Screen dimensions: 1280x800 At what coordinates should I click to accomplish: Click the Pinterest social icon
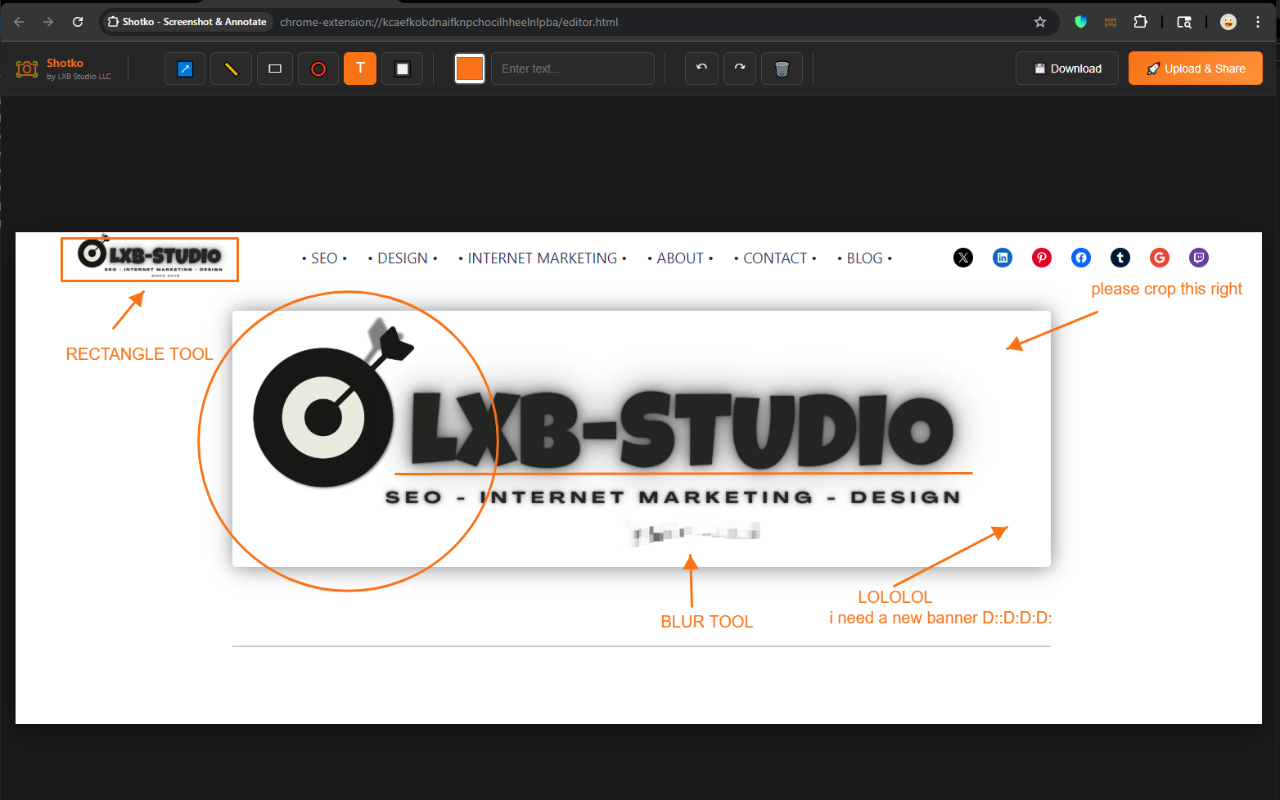1042,258
